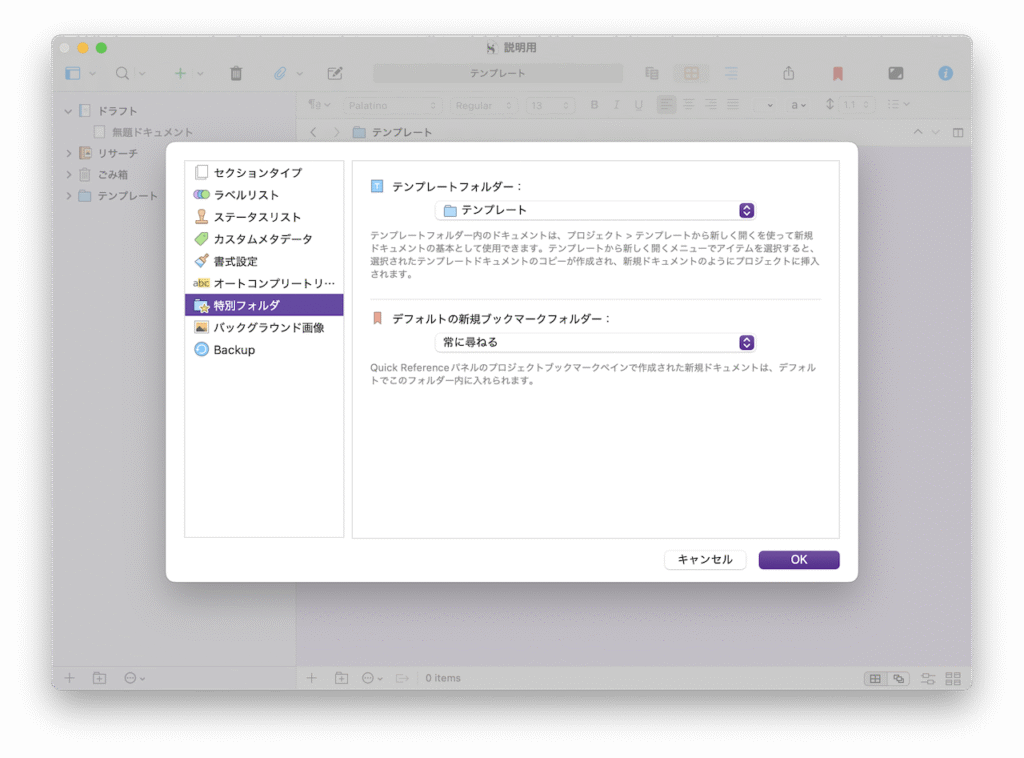Collapse the ドラフト folder
Viewport: 1024px width, 758px height.
68,111
